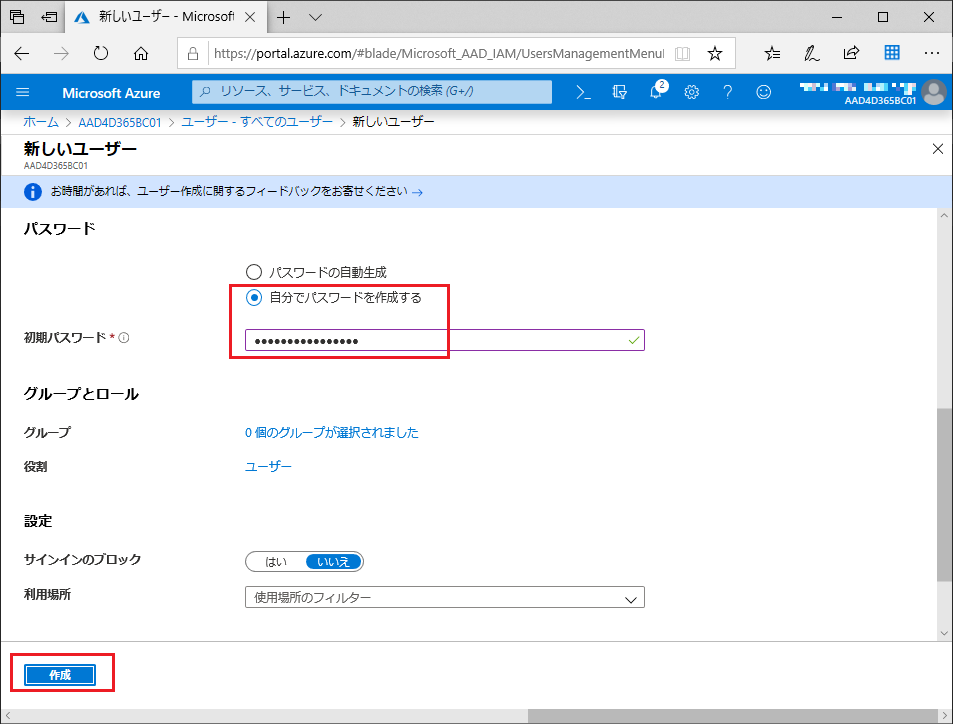
Task: Click the ホーム breadcrumb link
Action: [41, 122]
